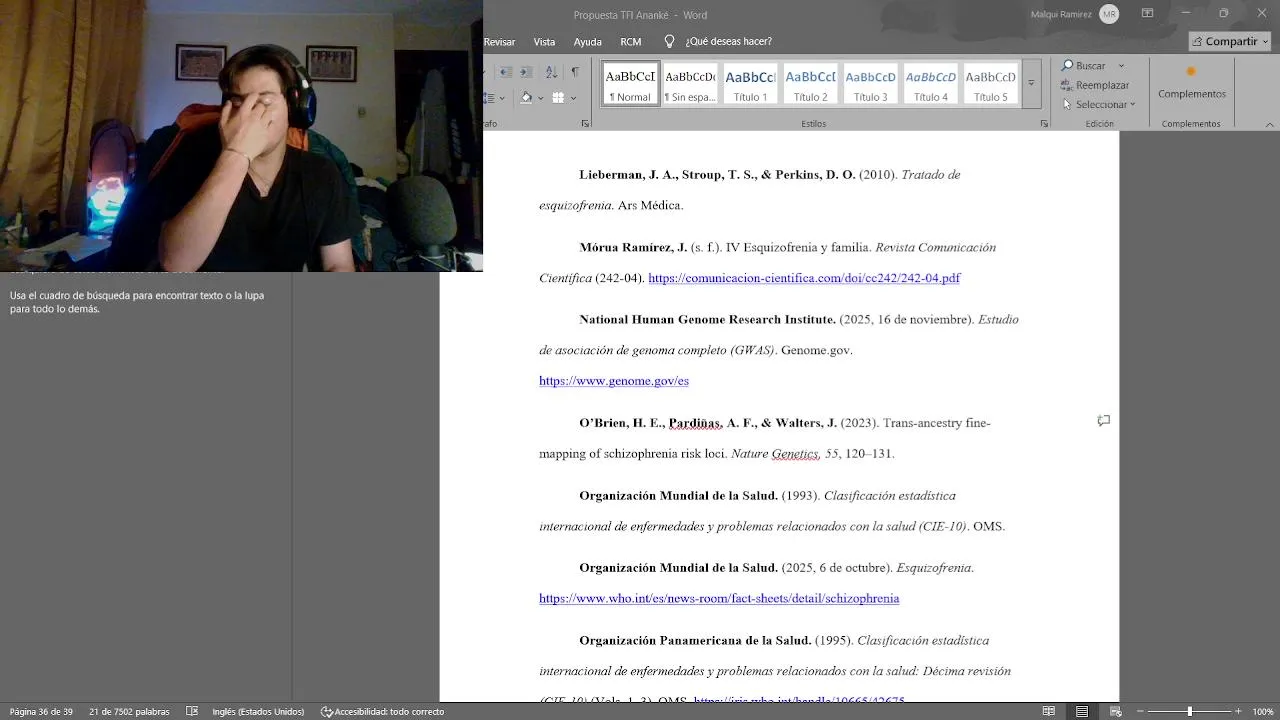Open comunicacion-cientifica.com PDF link
Screen dimensions: 1280x720
[x=804, y=278]
